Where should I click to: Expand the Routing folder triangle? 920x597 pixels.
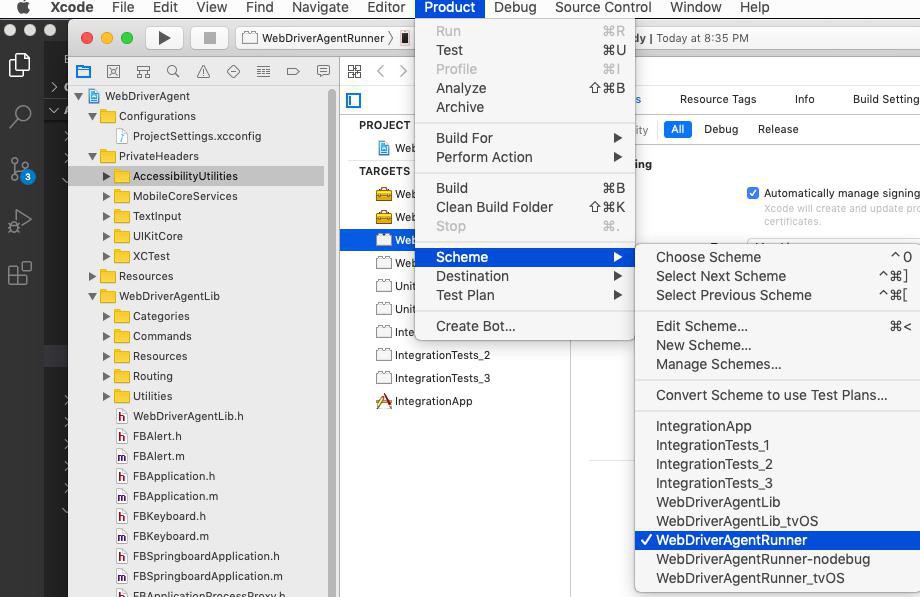point(106,376)
